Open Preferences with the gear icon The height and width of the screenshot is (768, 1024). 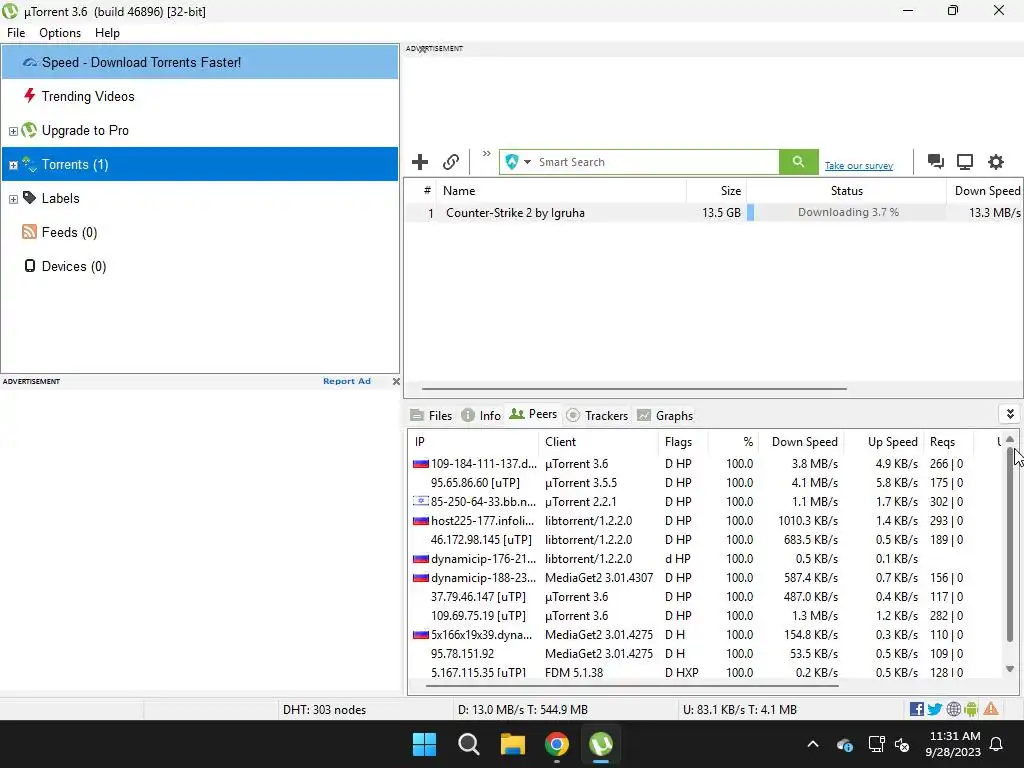995,161
